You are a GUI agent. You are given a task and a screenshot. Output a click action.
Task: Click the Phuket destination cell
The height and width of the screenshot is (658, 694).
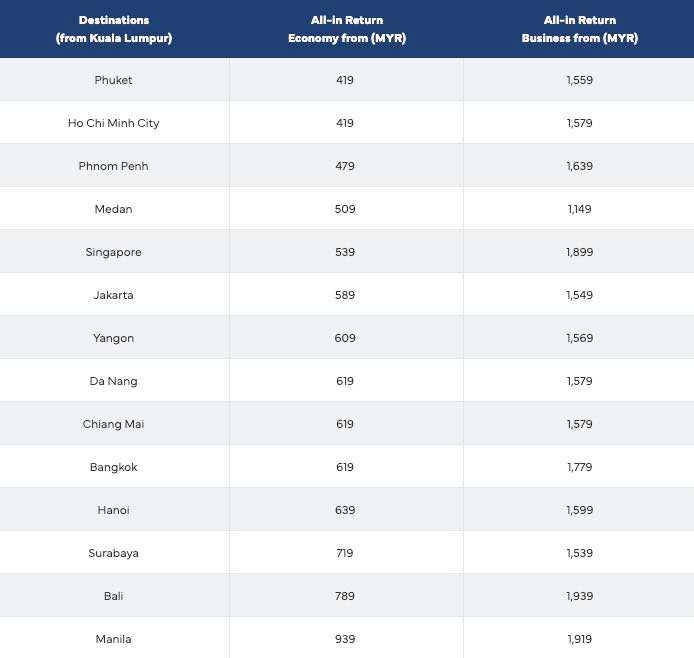(114, 80)
